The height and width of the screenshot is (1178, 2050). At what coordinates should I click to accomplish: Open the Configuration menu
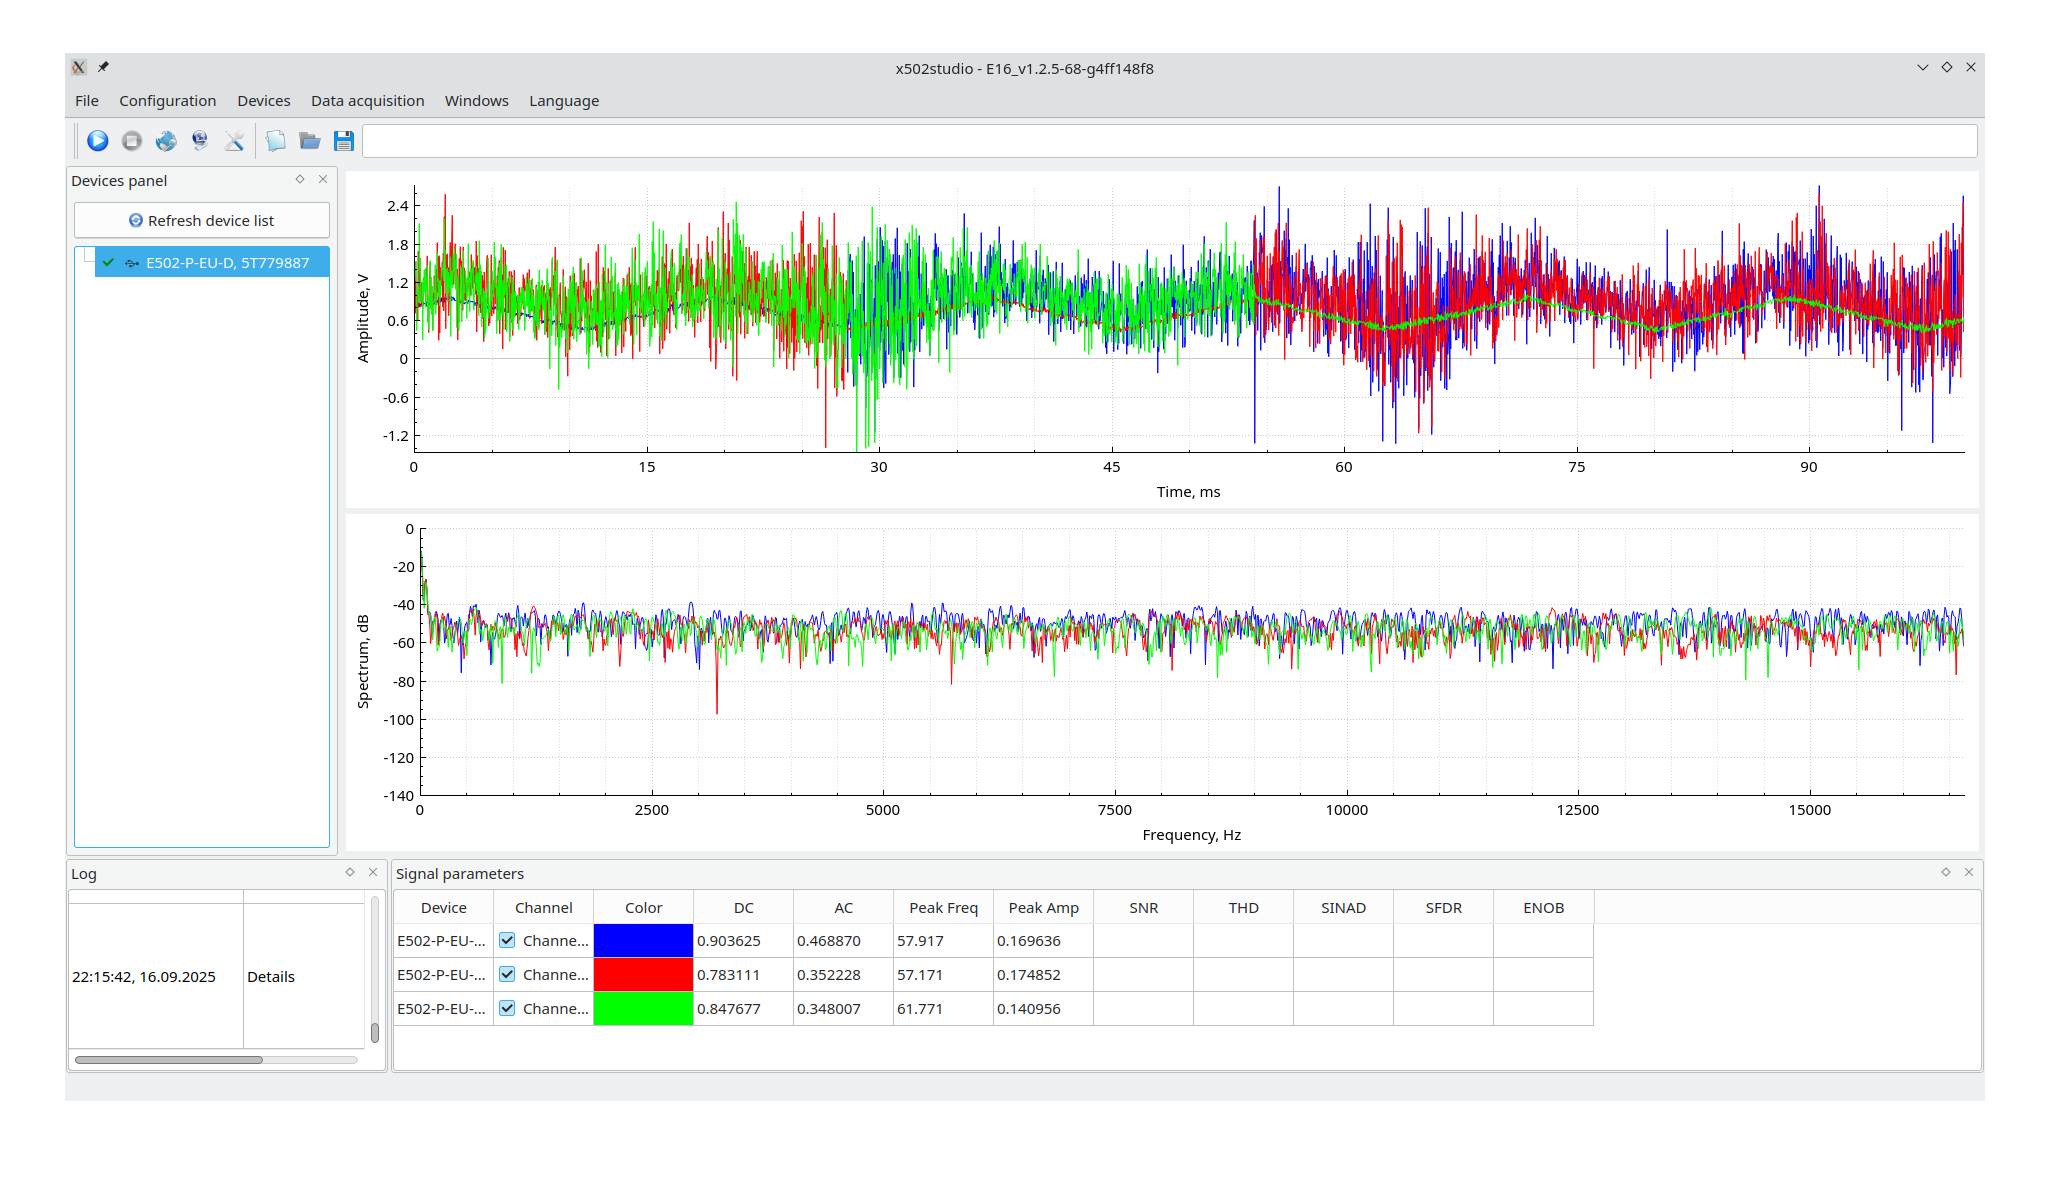pyautogui.click(x=167, y=101)
